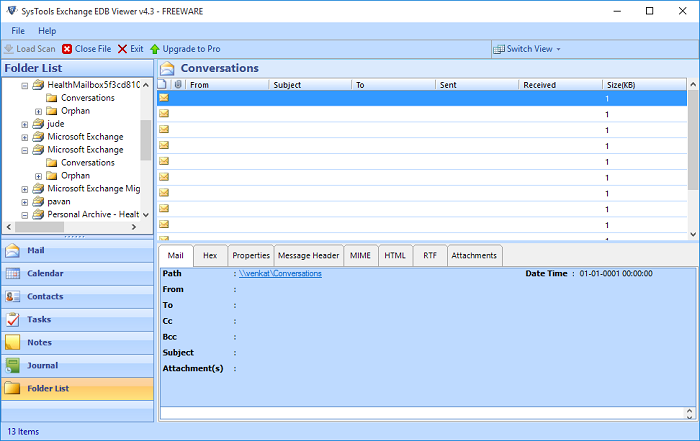700x441 pixels.
Task: Switch to the Hex tab
Action: tap(210, 255)
